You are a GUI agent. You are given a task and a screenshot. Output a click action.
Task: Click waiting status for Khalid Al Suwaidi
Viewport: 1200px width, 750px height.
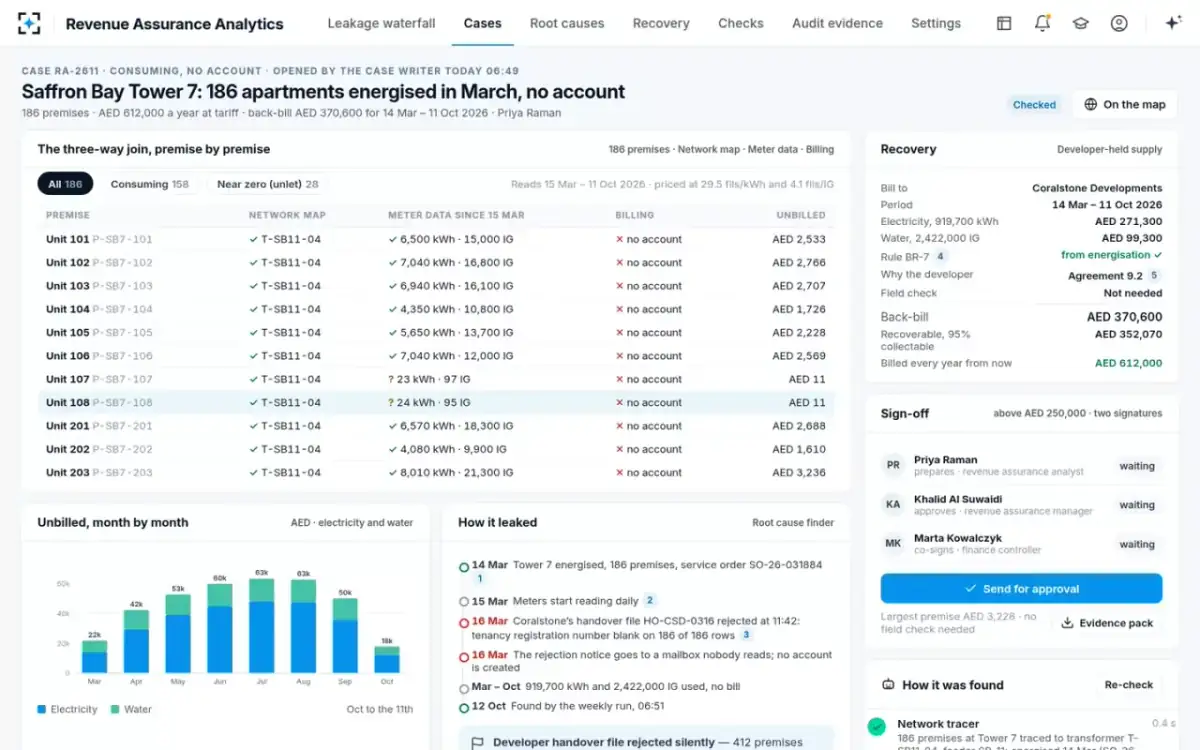tap(1137, 505)
